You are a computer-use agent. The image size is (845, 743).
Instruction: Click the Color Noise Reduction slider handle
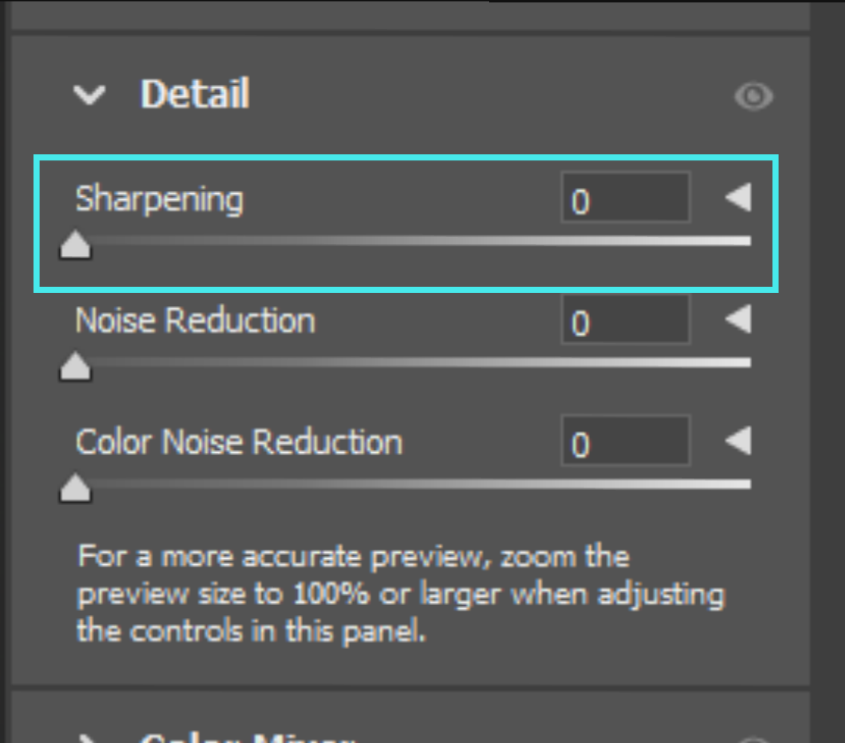tap(75, 489)
